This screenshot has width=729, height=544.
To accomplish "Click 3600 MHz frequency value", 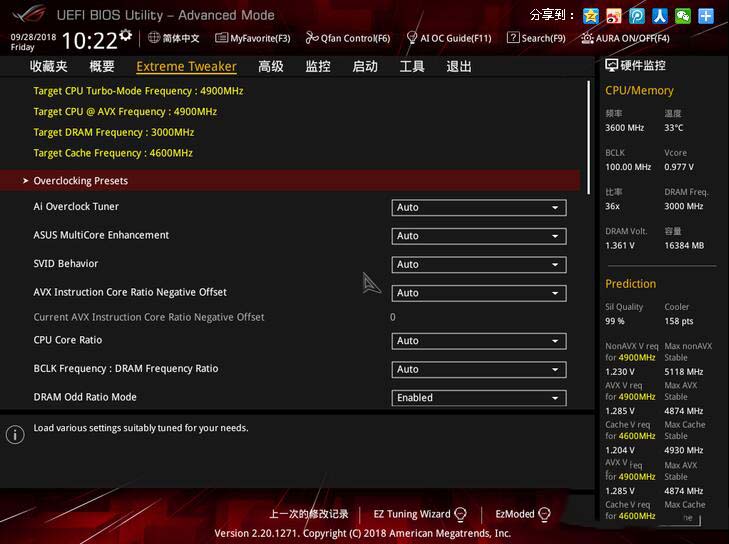I will coord(624,128).
